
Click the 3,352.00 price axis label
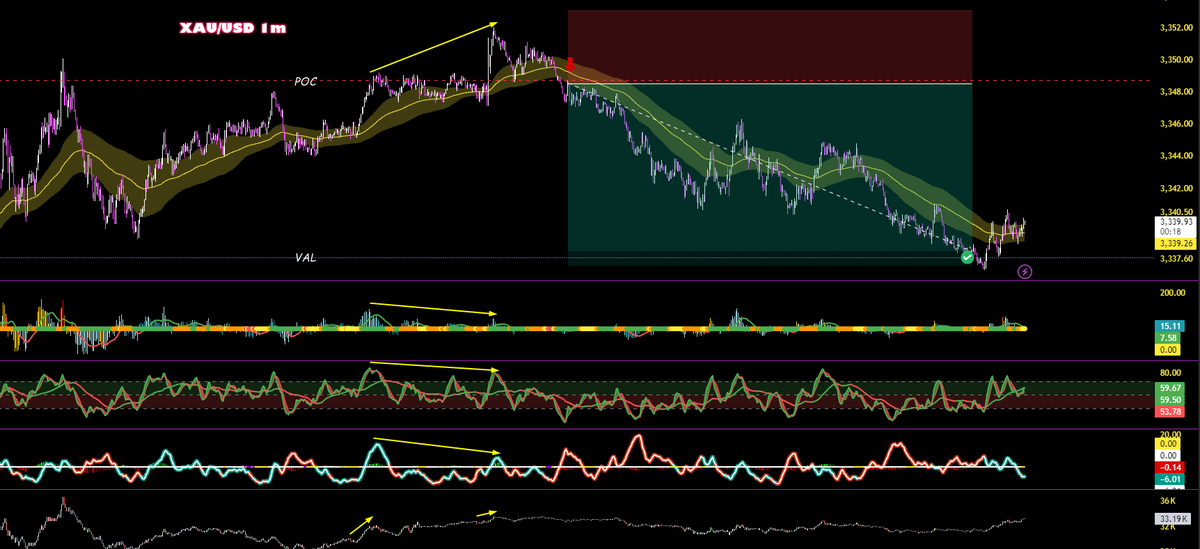1176,27
